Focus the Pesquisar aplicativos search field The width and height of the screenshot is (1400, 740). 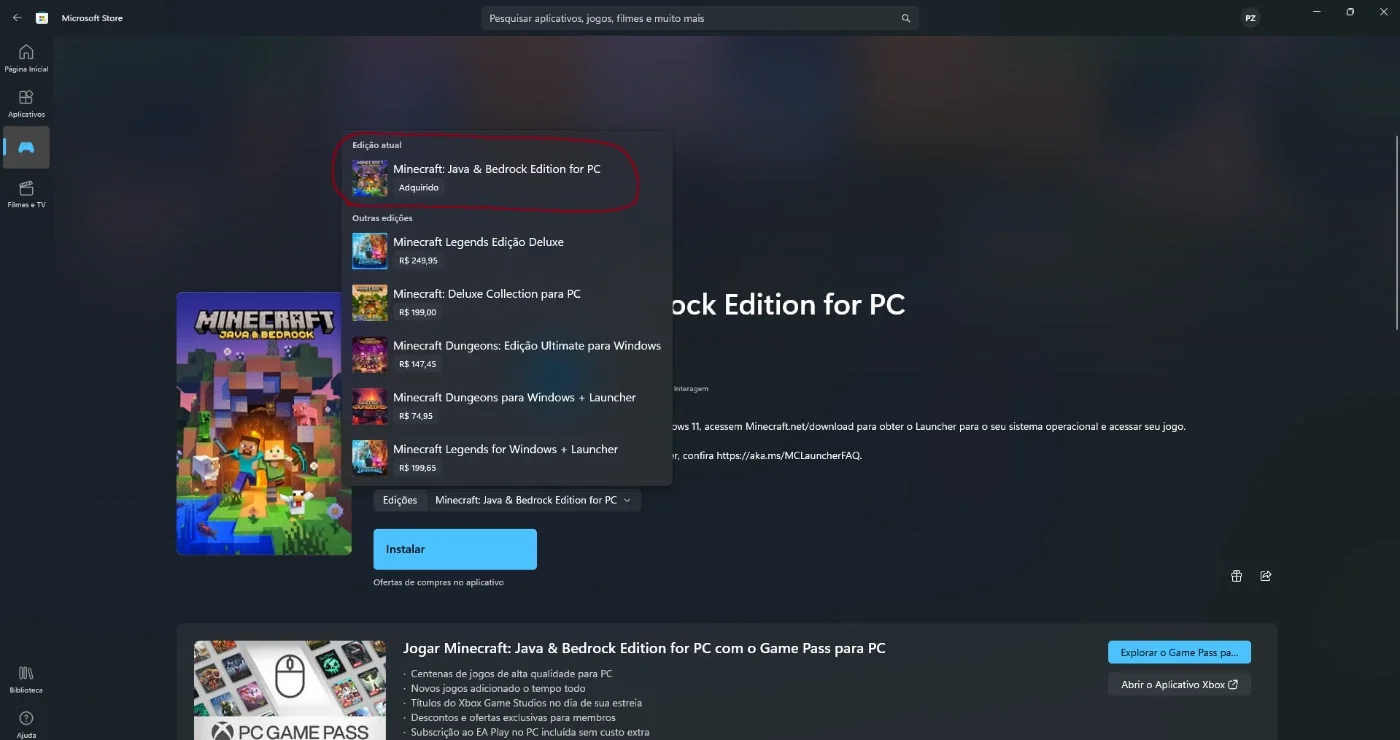[700, 18]
